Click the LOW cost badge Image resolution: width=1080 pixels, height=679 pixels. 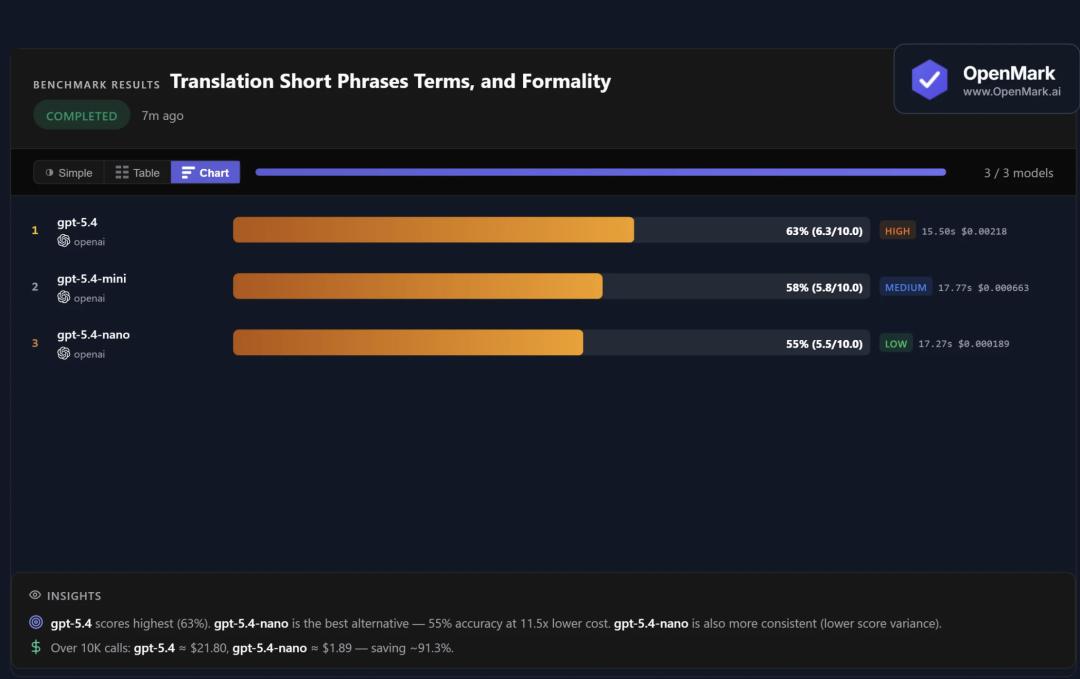pos(896,343)
